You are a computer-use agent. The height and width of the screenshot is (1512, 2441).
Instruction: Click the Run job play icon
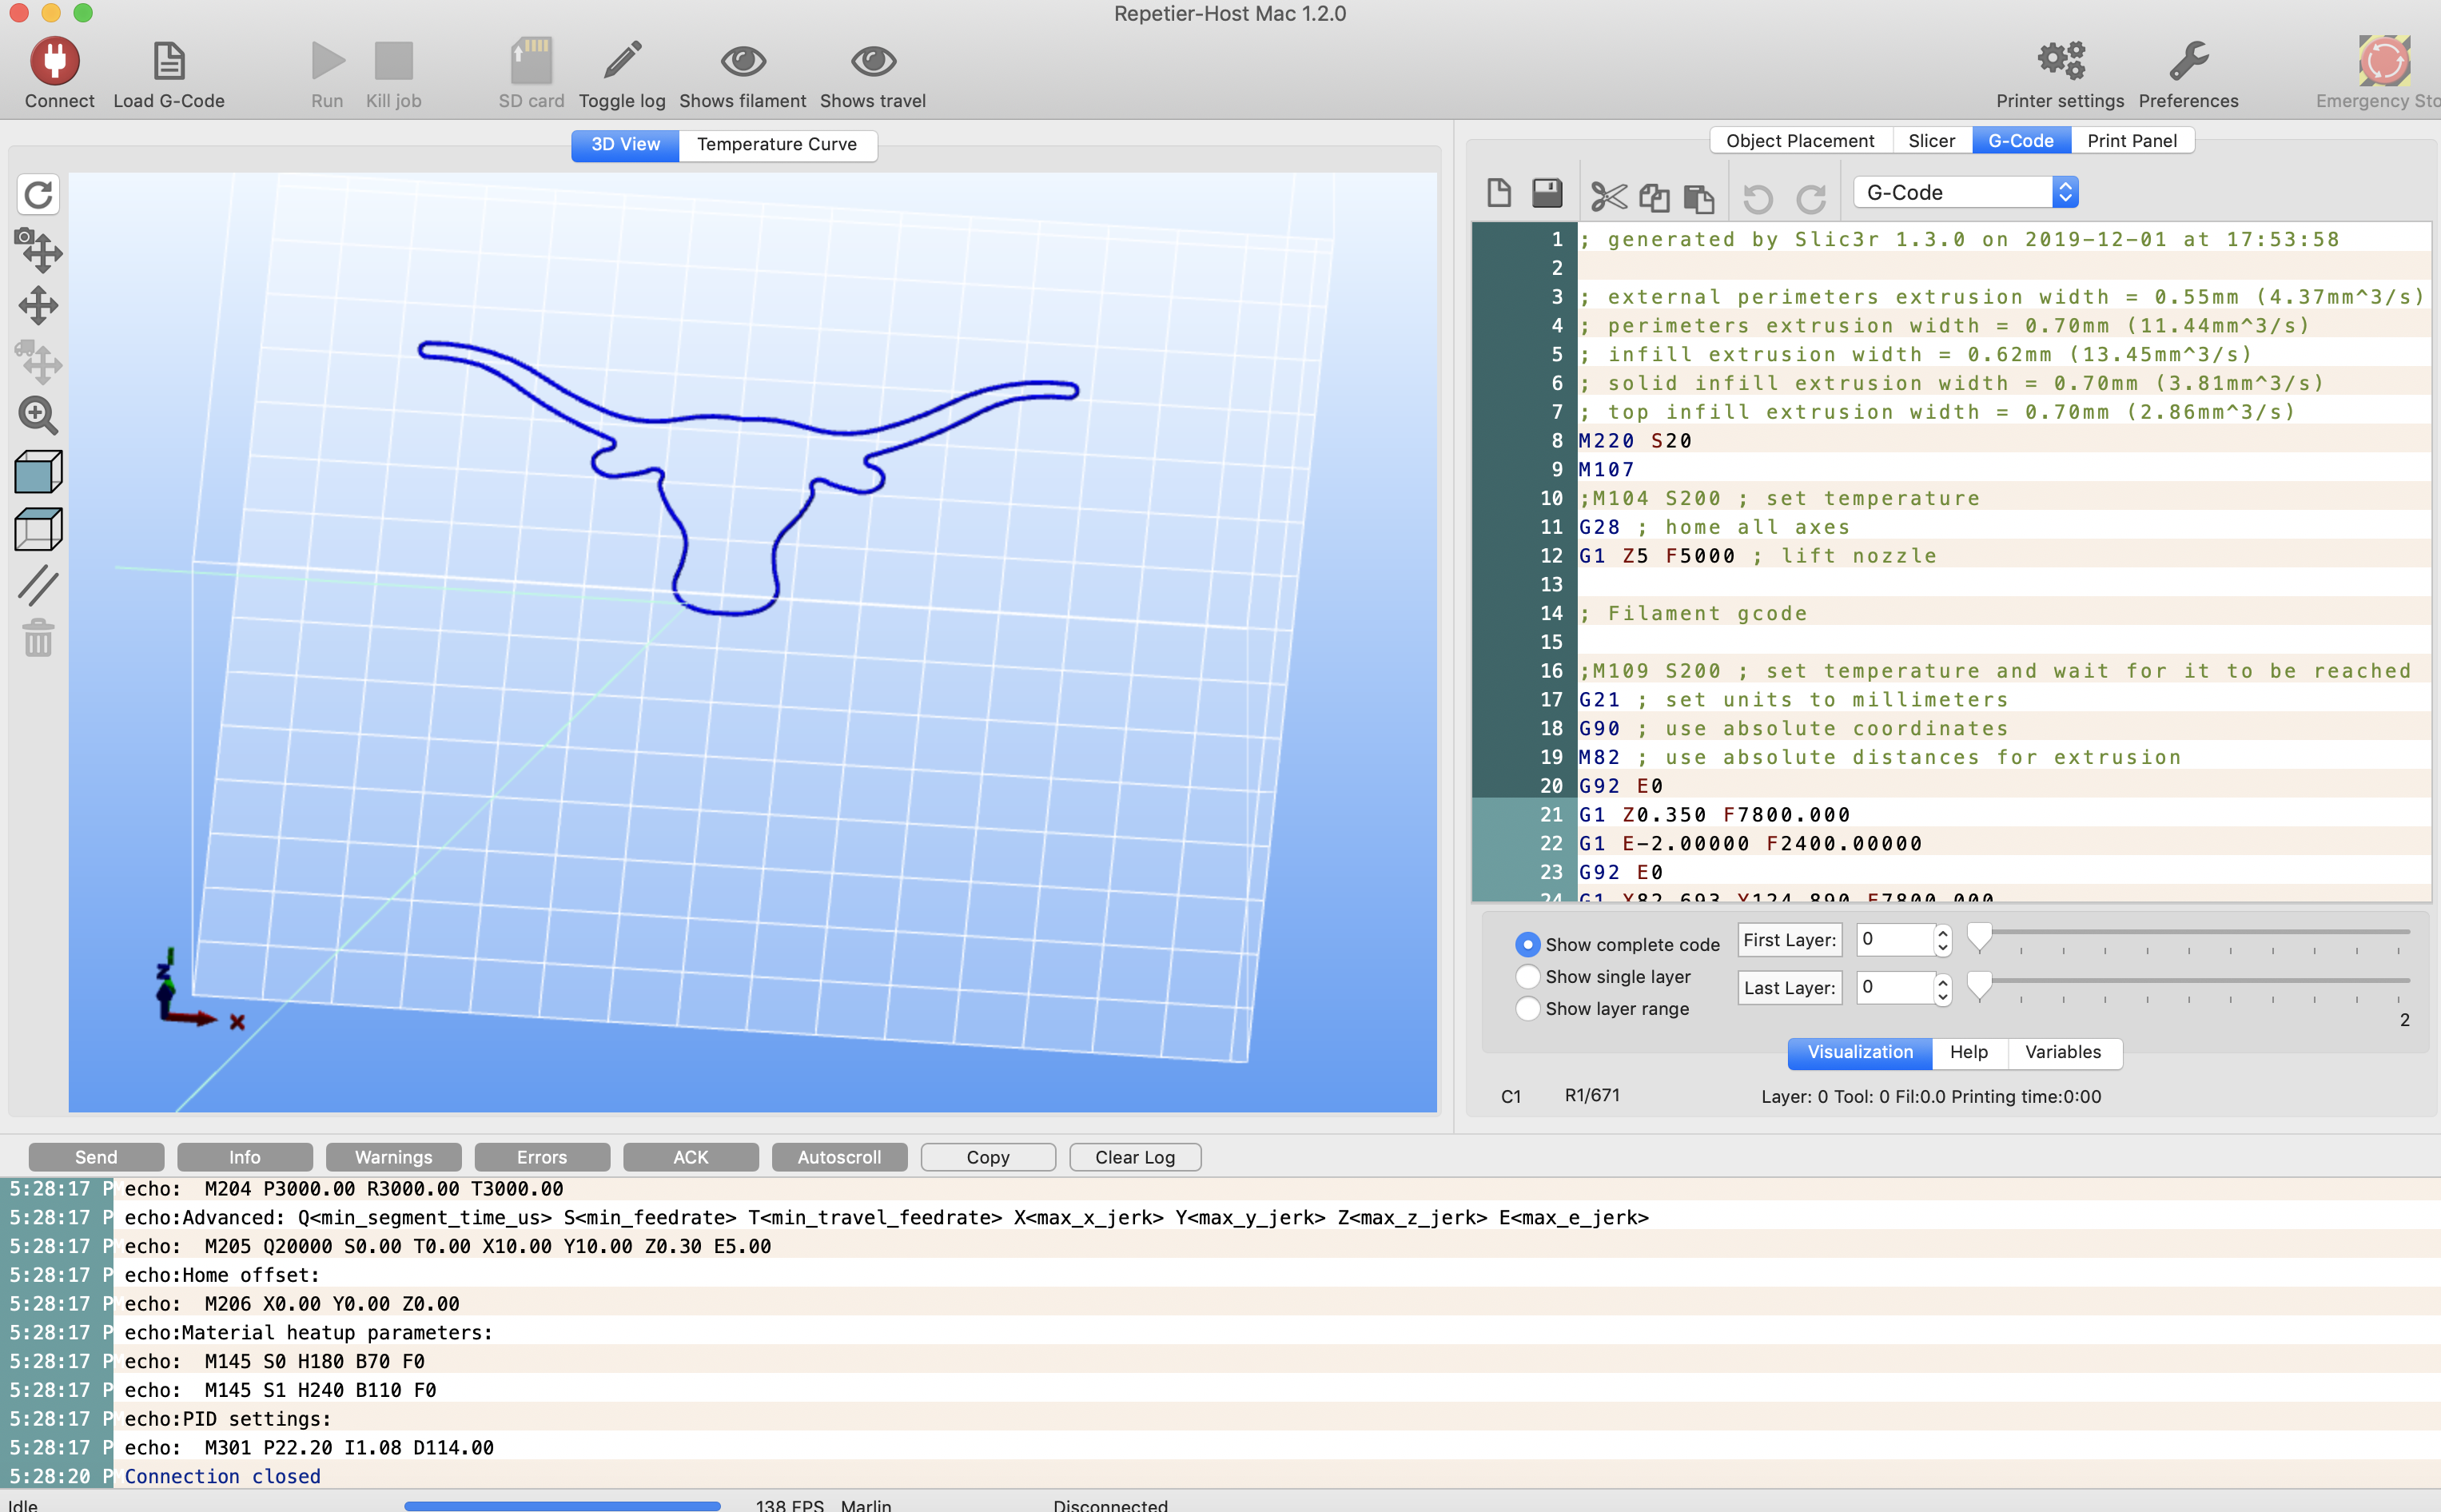tap(327, 61)
